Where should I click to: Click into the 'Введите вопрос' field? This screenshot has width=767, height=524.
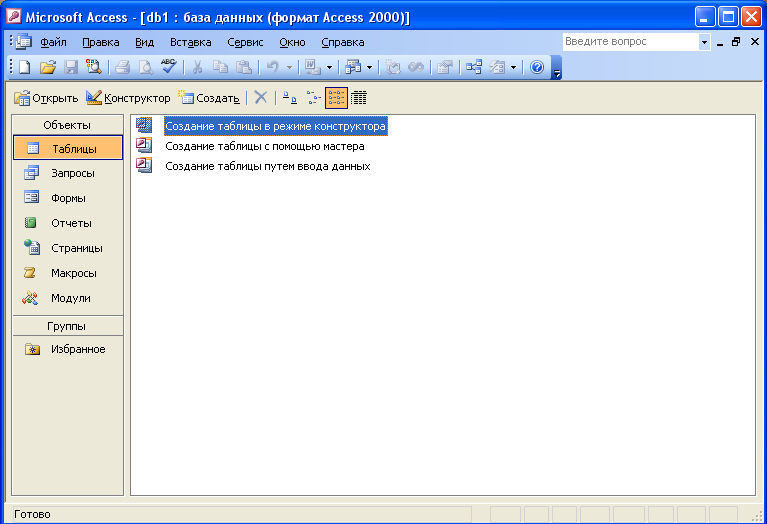631,42
